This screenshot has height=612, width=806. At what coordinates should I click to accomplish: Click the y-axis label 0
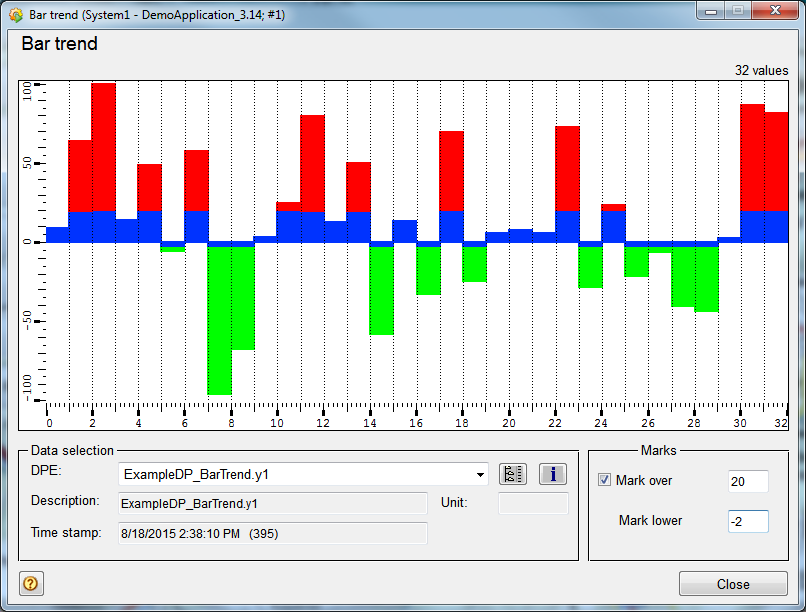point(27,242)
